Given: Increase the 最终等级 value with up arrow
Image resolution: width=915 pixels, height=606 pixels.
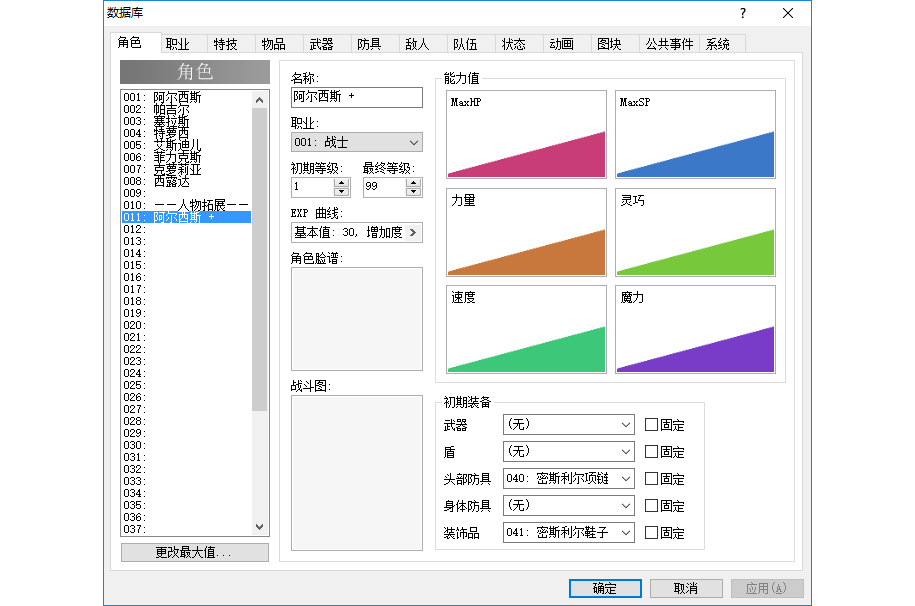Looking at the screenshot, I should coord(414,183).
